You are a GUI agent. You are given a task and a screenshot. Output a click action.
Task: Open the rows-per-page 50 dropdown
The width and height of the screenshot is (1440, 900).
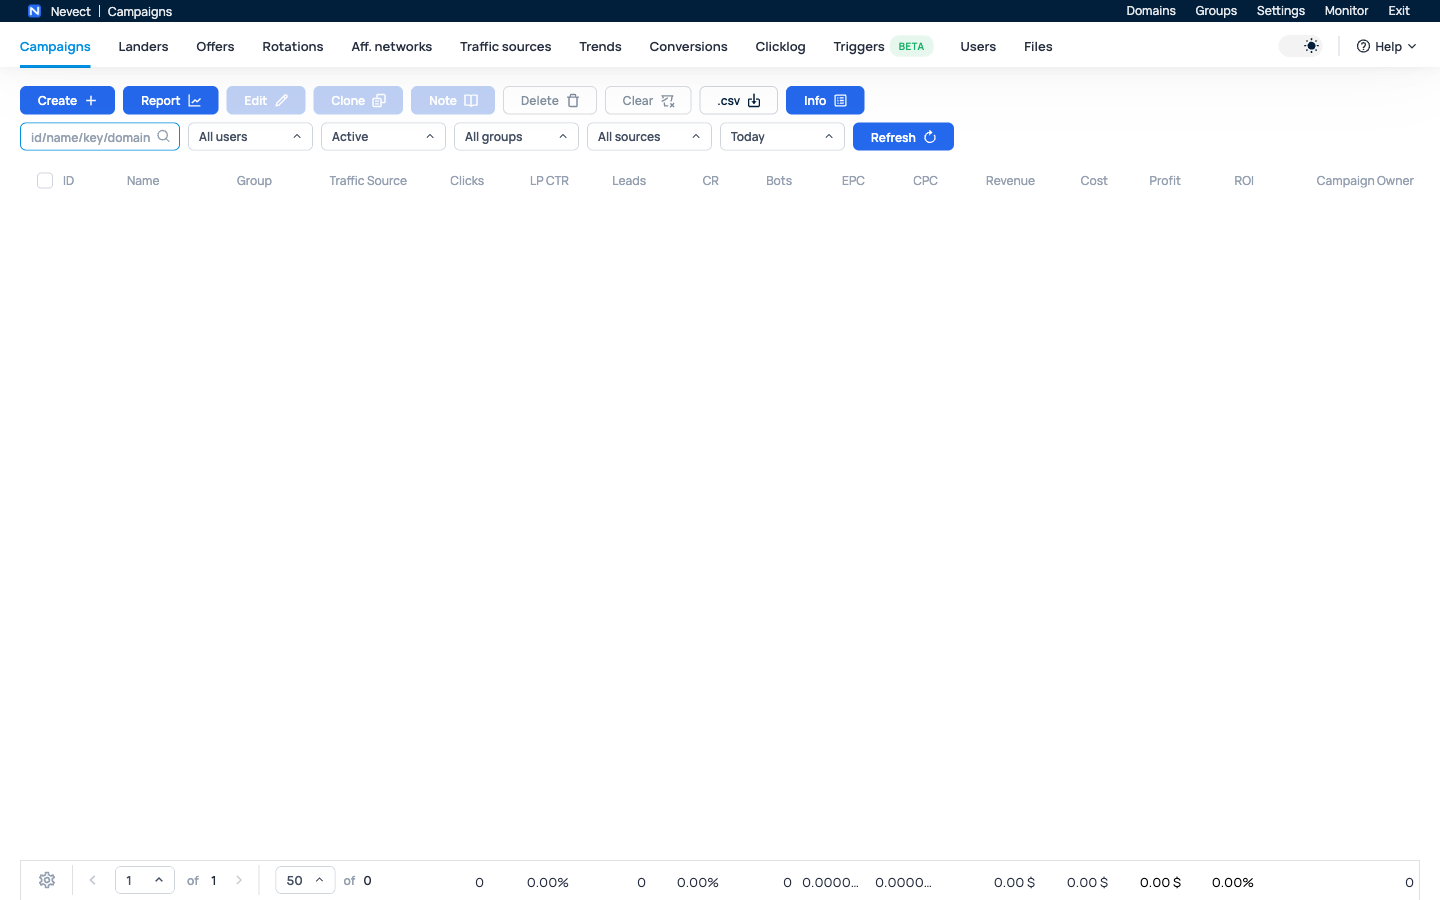pos(305,880)
